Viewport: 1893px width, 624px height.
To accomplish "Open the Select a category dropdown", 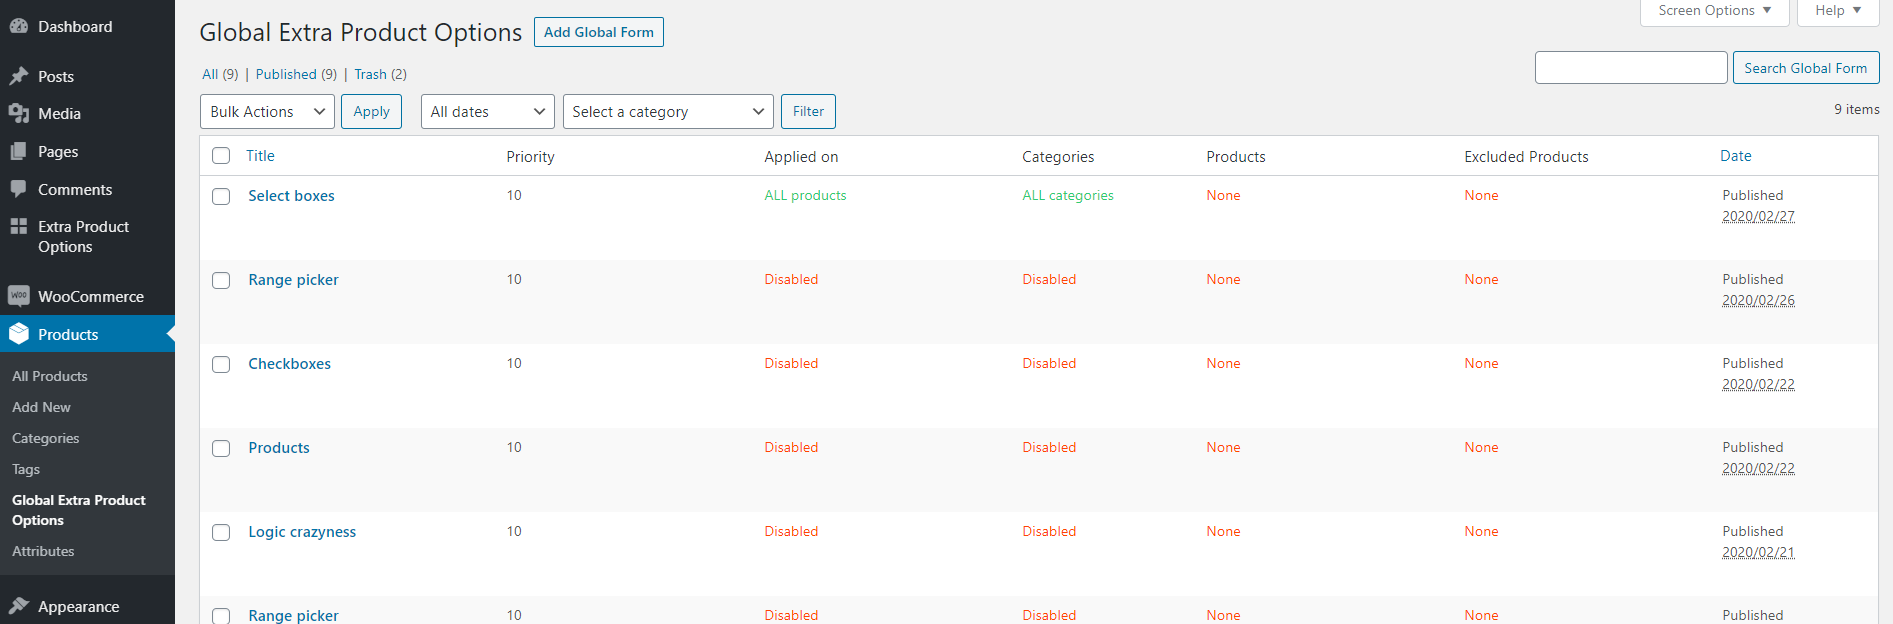I will click(x=668, y=112).
